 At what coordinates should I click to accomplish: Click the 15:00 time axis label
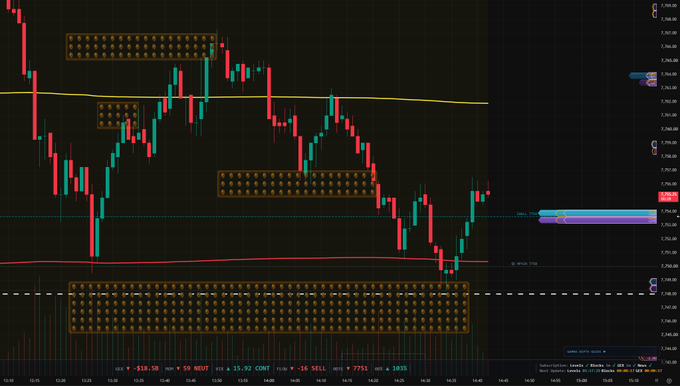(582, 381)
